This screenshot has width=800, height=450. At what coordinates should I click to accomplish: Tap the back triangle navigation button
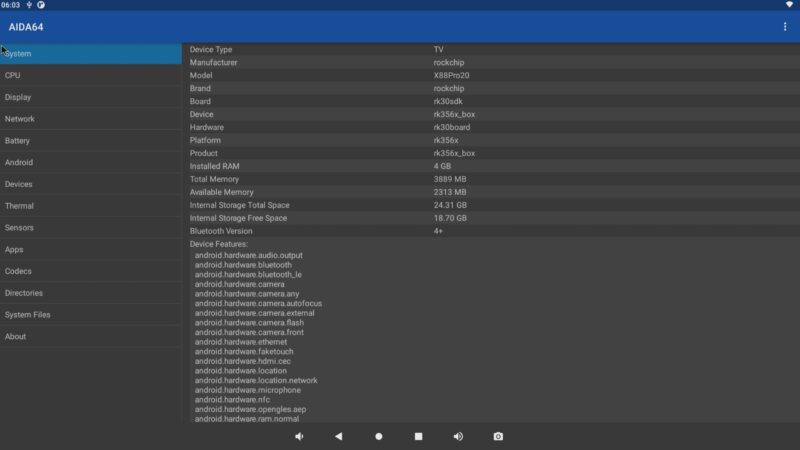338,436
